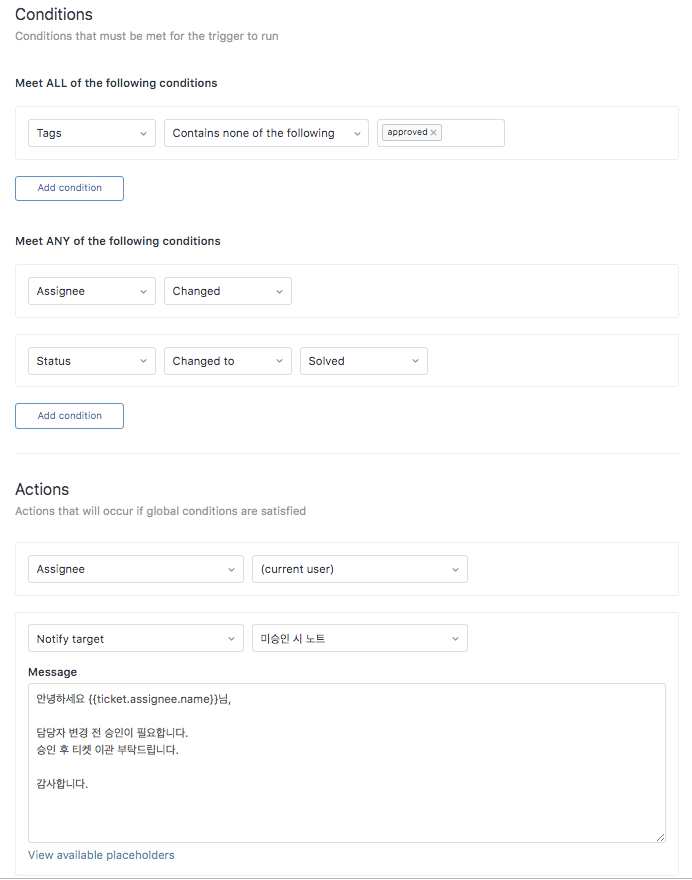Expand the (current user) value dropdown
The height and width of the screenshot is (880, 692).
[360, 569]
